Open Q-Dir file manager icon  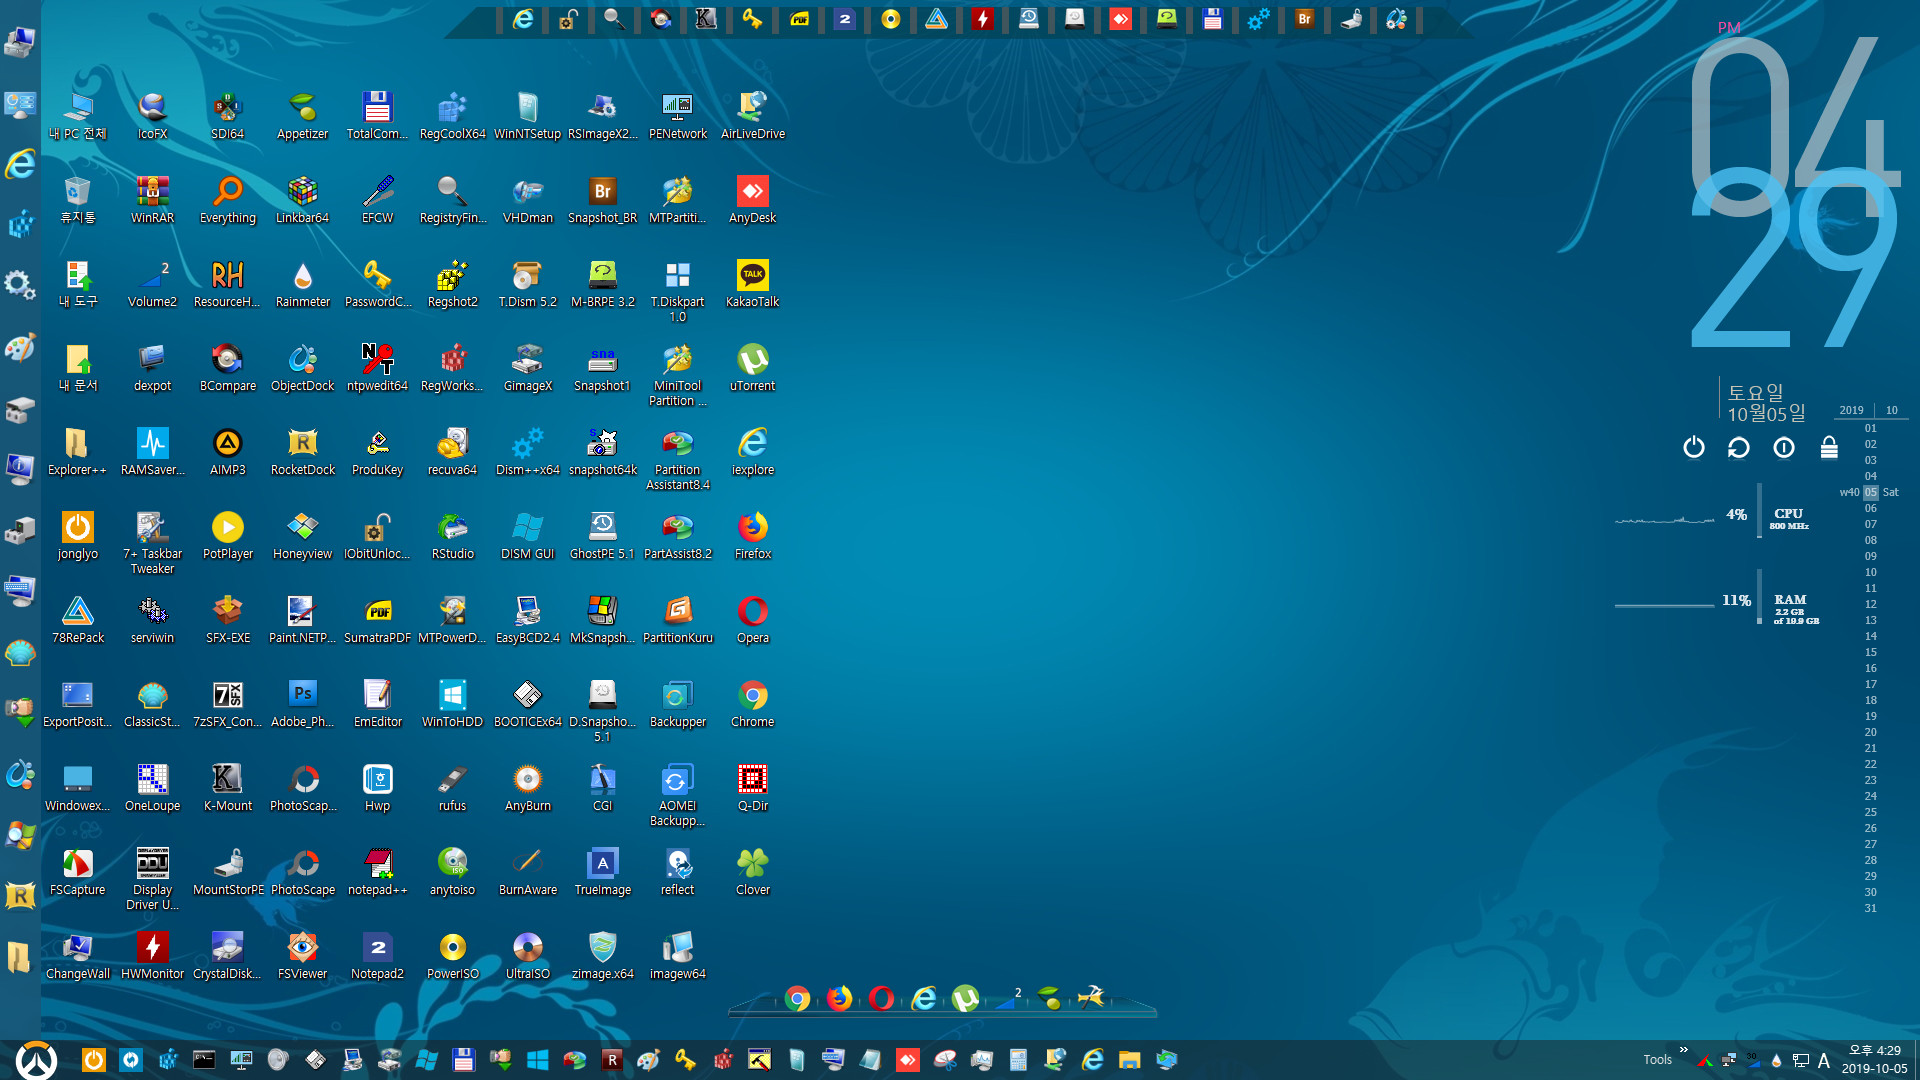click(x=752, y=787)
